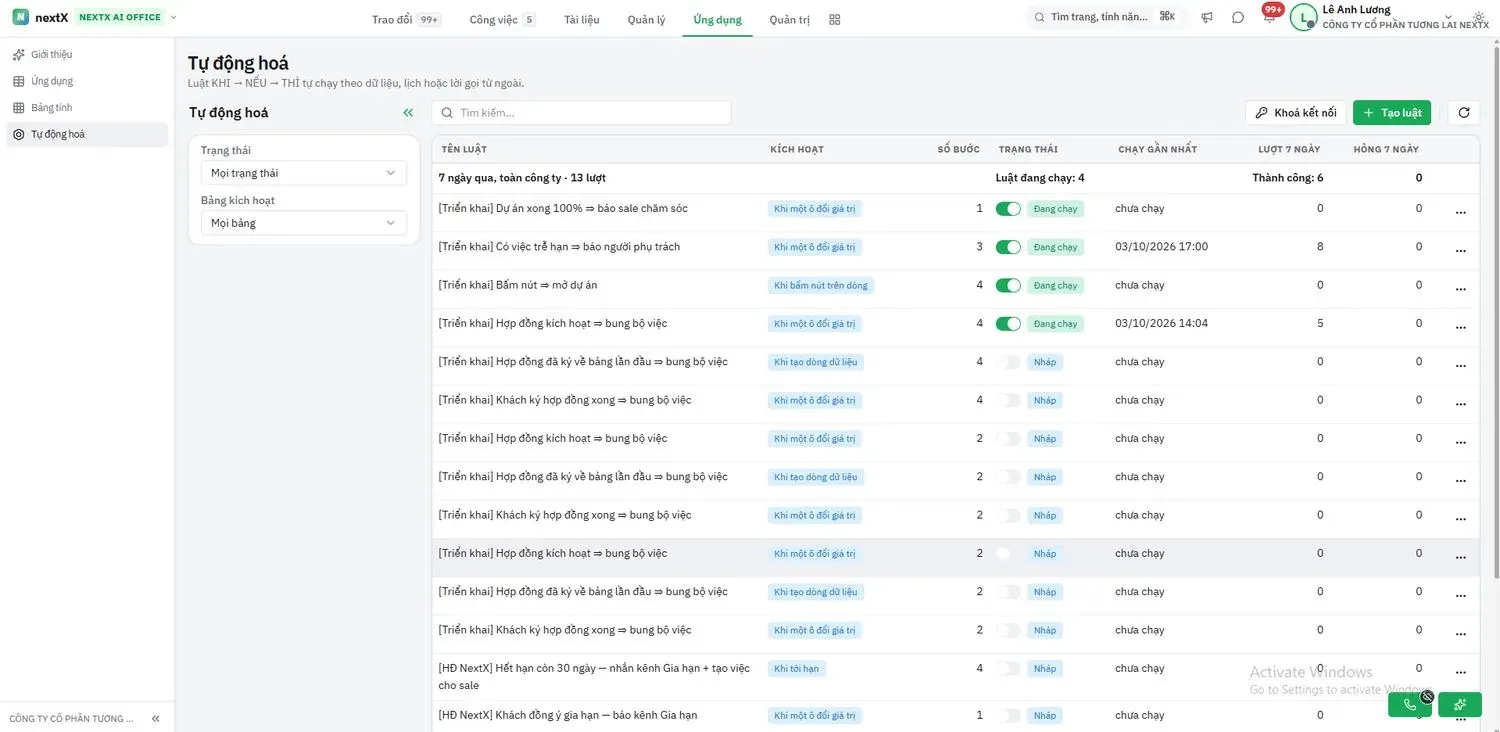The height and width of the screenshot is (732, 1500).
Task: Enable the 'Khách đồng ý gia hạn' rule switch
Action: (x=1008, y=715)
